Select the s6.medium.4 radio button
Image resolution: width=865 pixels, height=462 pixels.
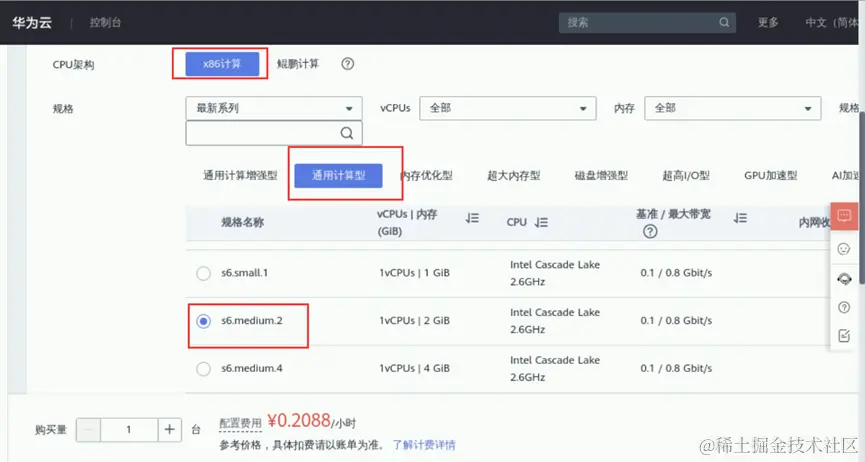[204, 369]
